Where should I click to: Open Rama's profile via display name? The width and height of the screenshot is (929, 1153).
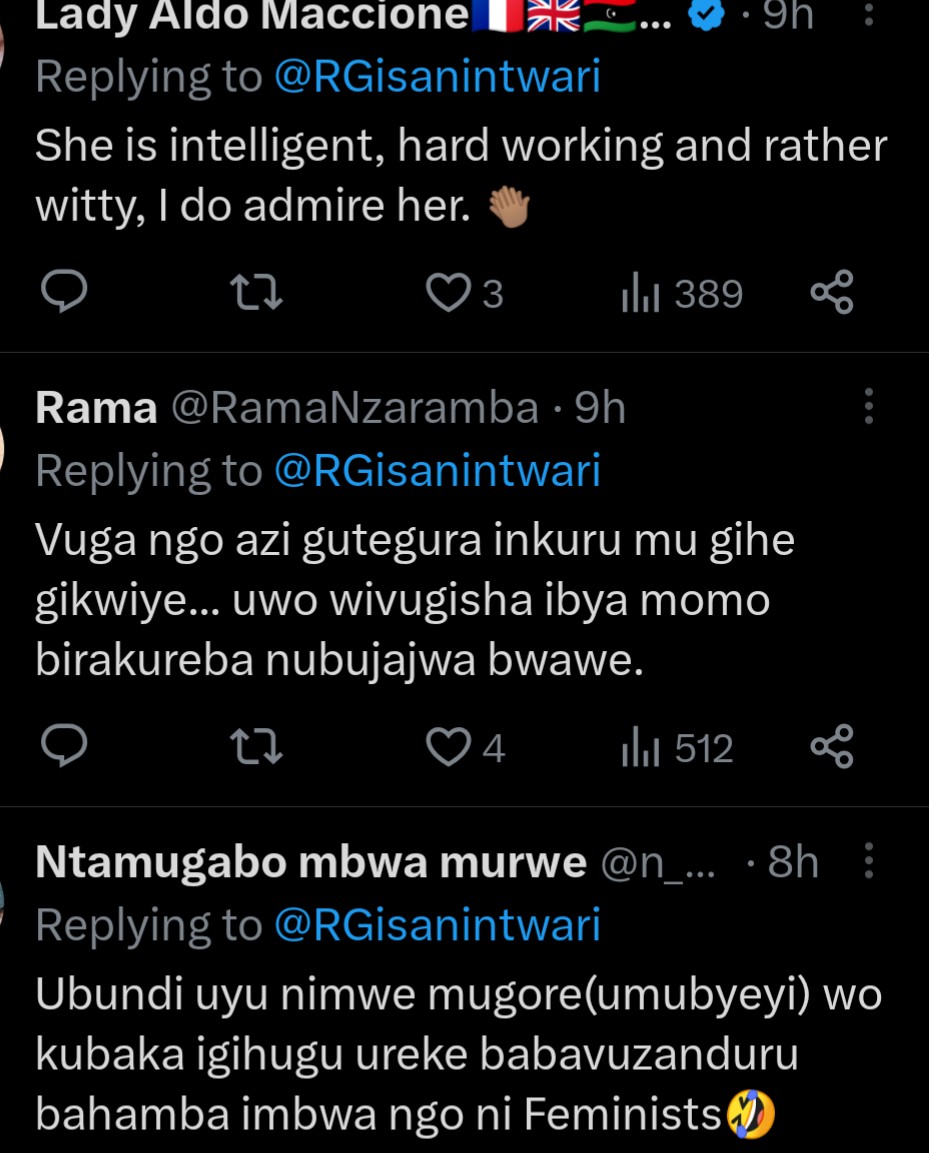[96, 409]
